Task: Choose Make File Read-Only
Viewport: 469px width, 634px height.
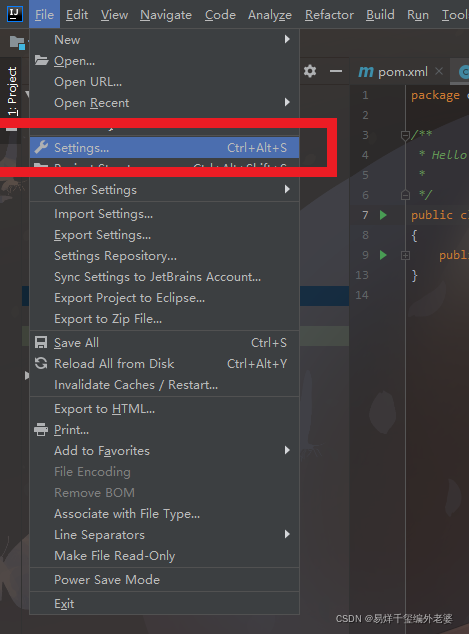Action: pyautogui.click(x=165, y=556)
